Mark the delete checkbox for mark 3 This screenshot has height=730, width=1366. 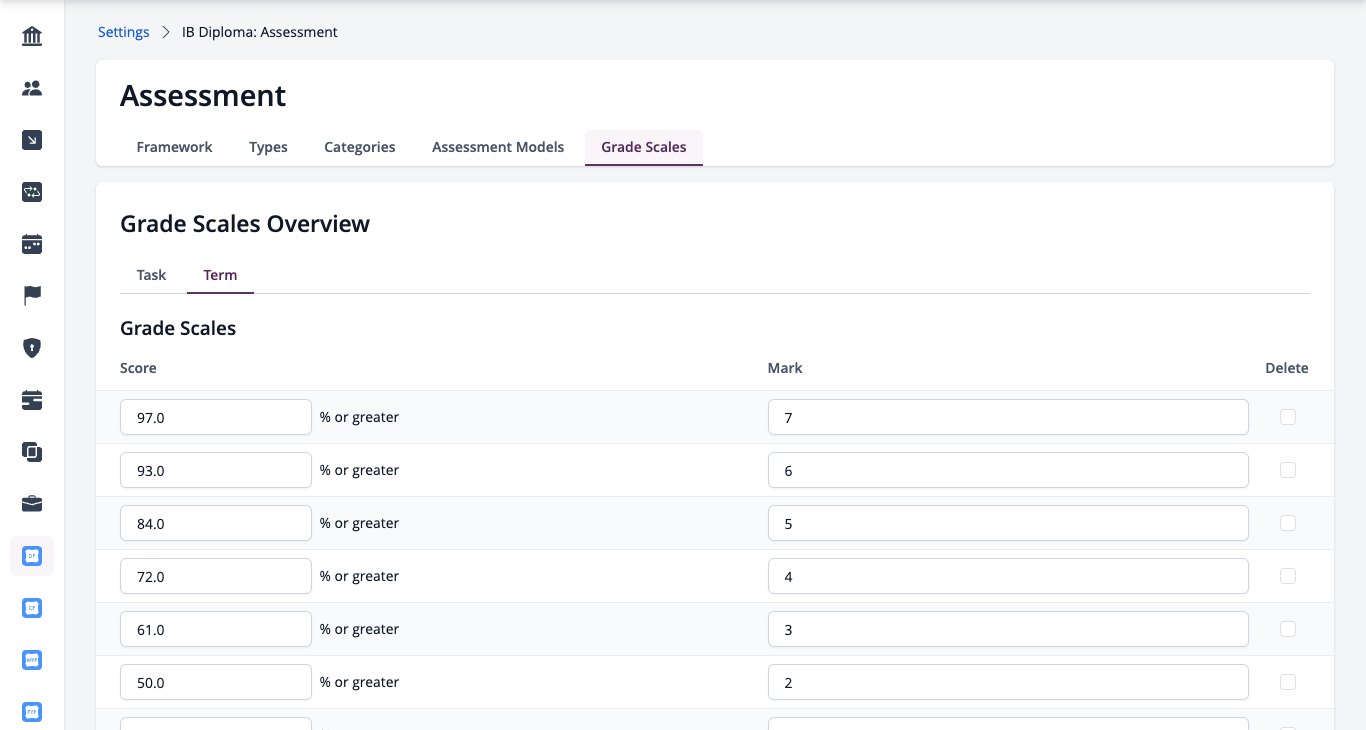(x=1288, y=629)
